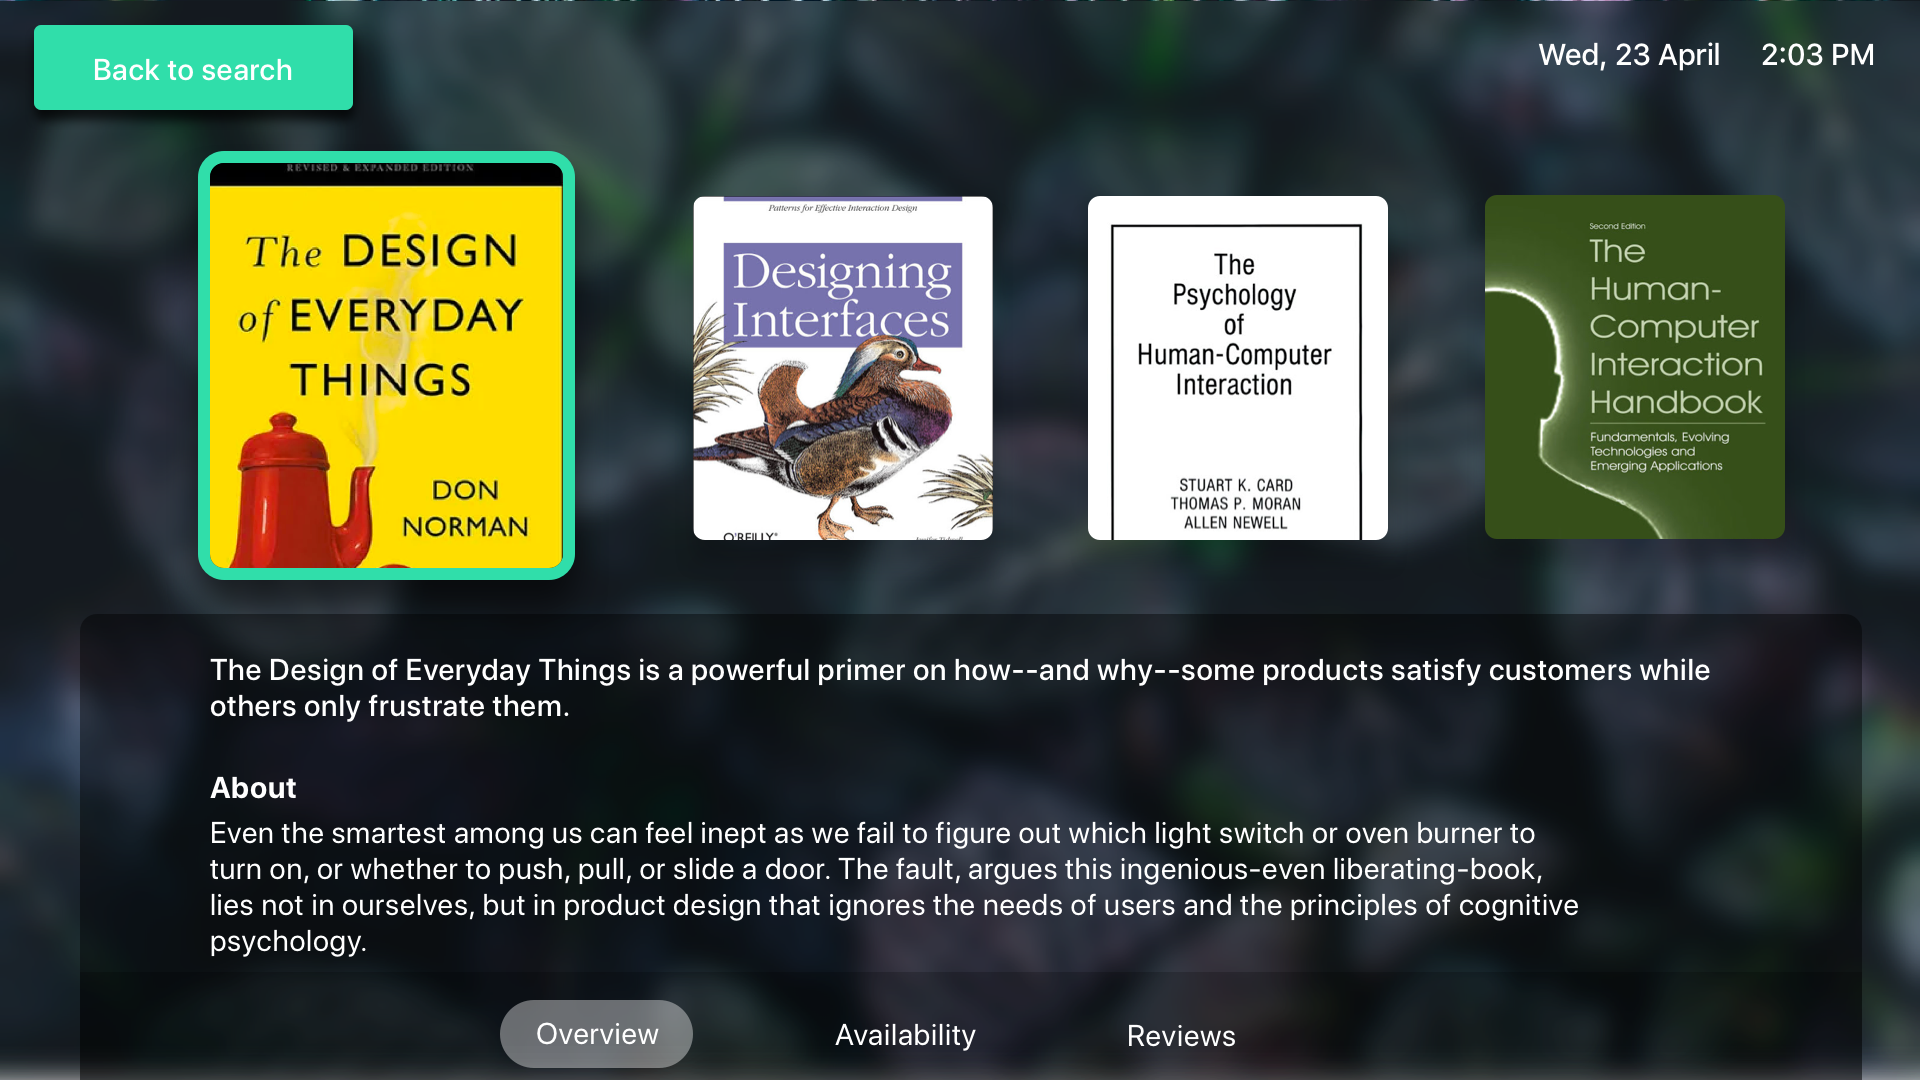1920x1080 pixels.
Task: Click the Don Norman author name
Action: [465, 508]
